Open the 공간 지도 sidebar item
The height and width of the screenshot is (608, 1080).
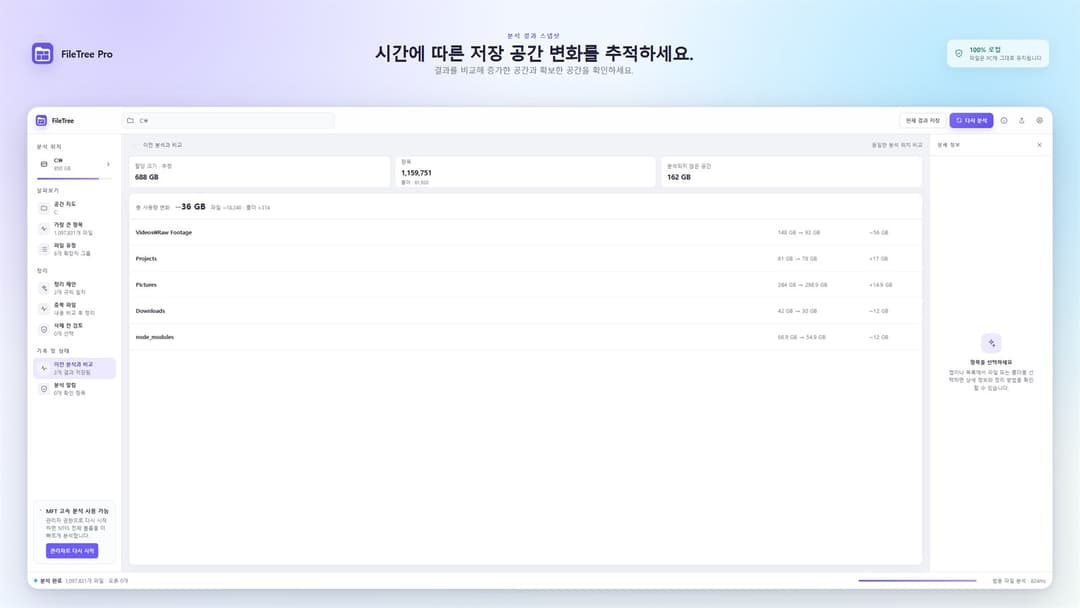[74, 207]
